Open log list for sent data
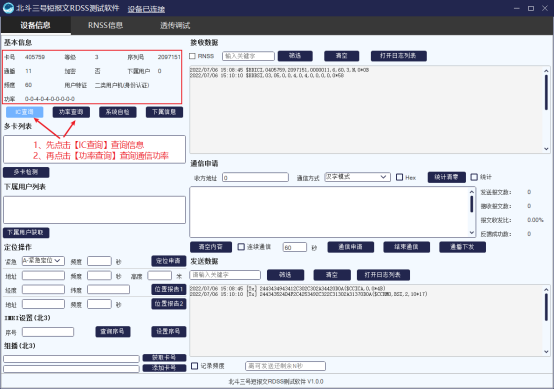 click(x=383, y=275)
